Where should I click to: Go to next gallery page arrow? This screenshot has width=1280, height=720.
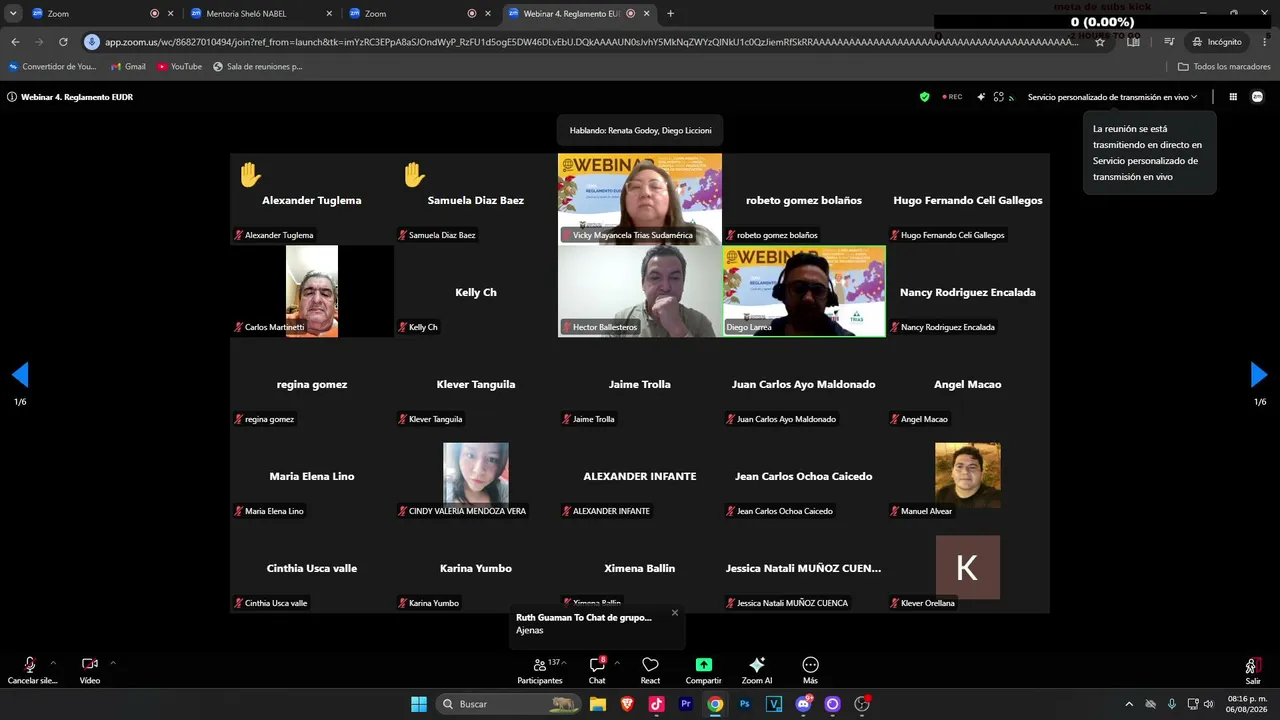[1259, 375]
